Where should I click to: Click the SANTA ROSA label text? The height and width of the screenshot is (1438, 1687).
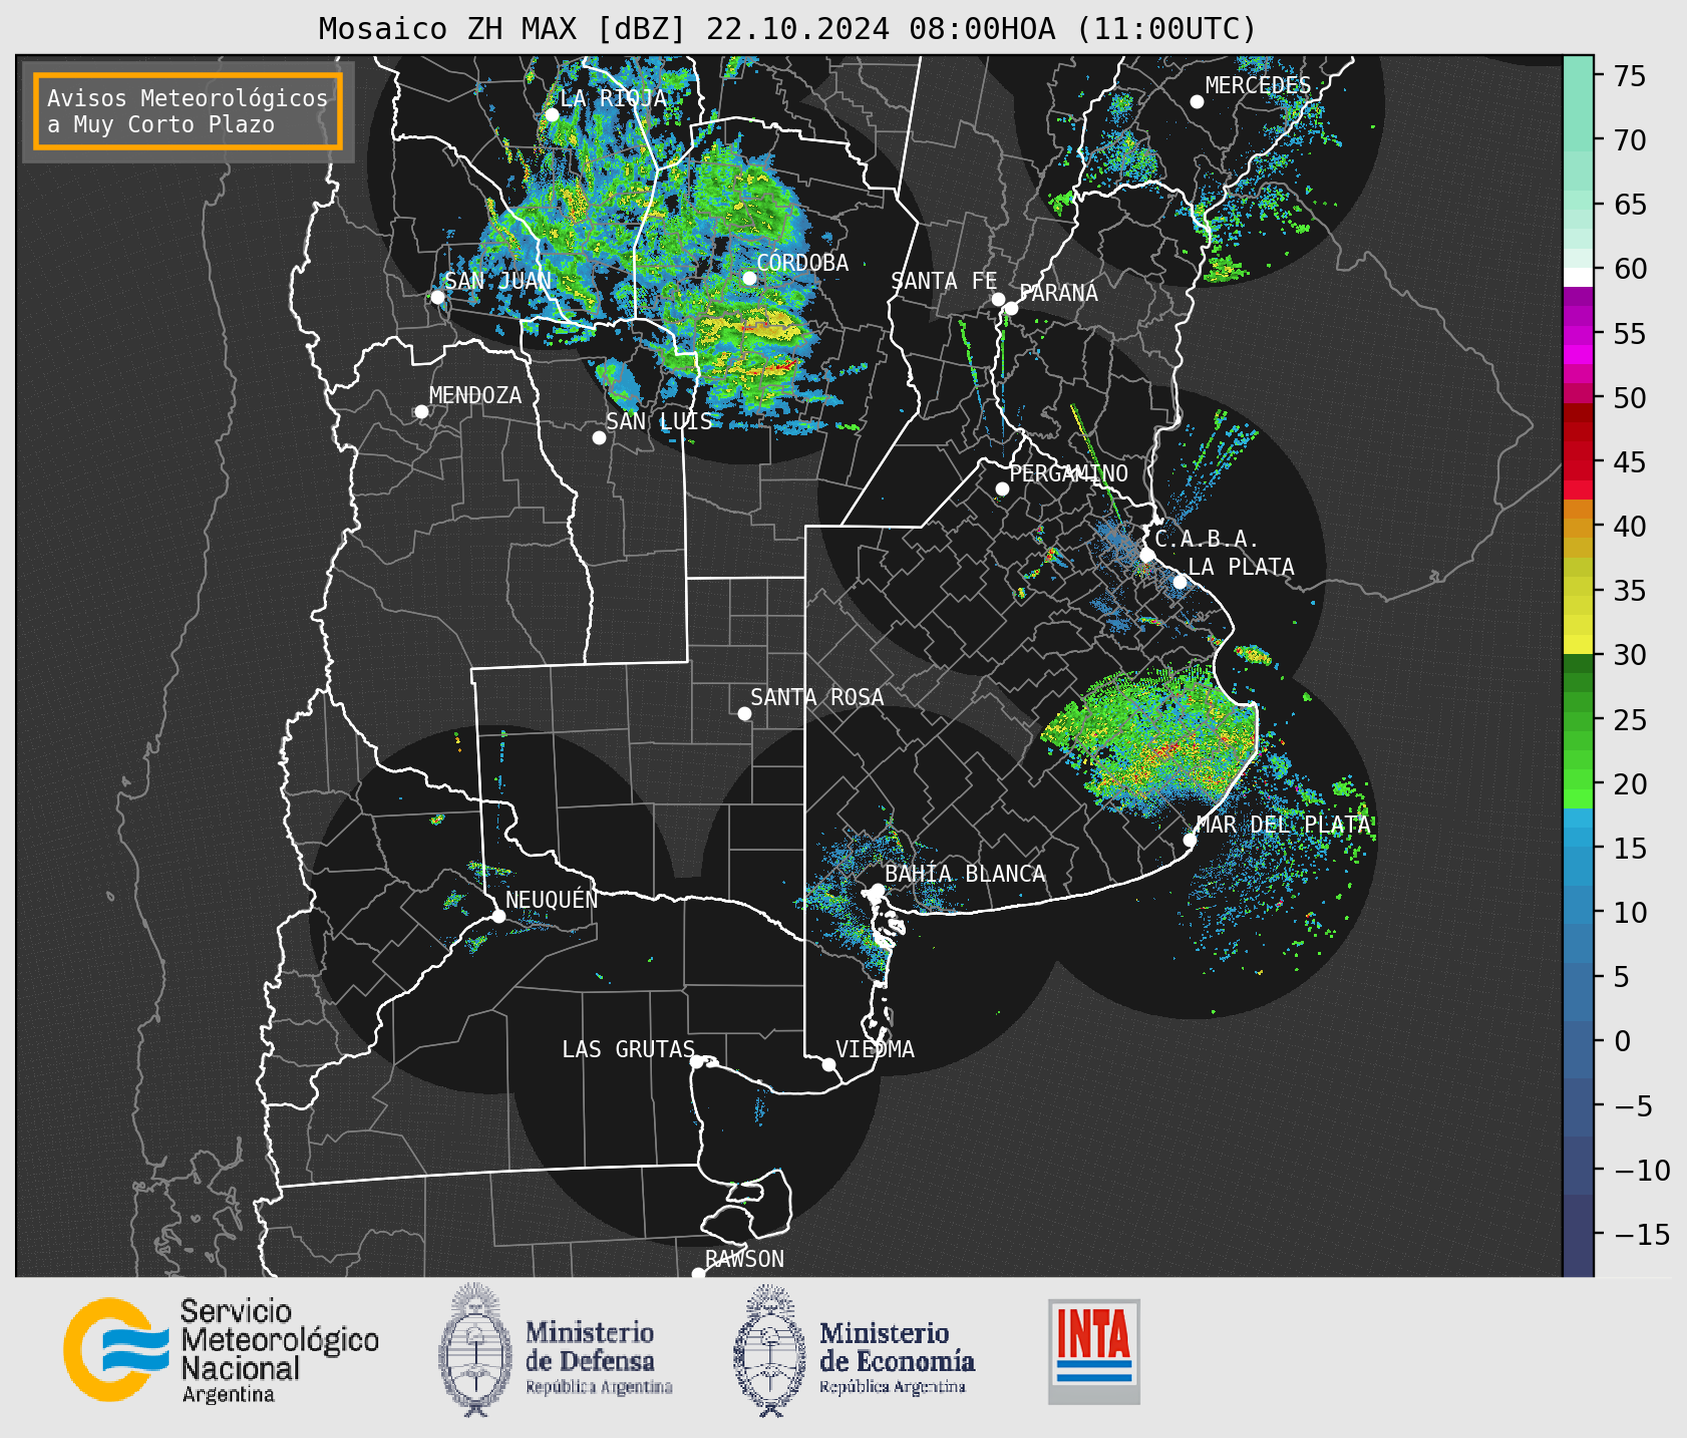click(x=817, y=697)
